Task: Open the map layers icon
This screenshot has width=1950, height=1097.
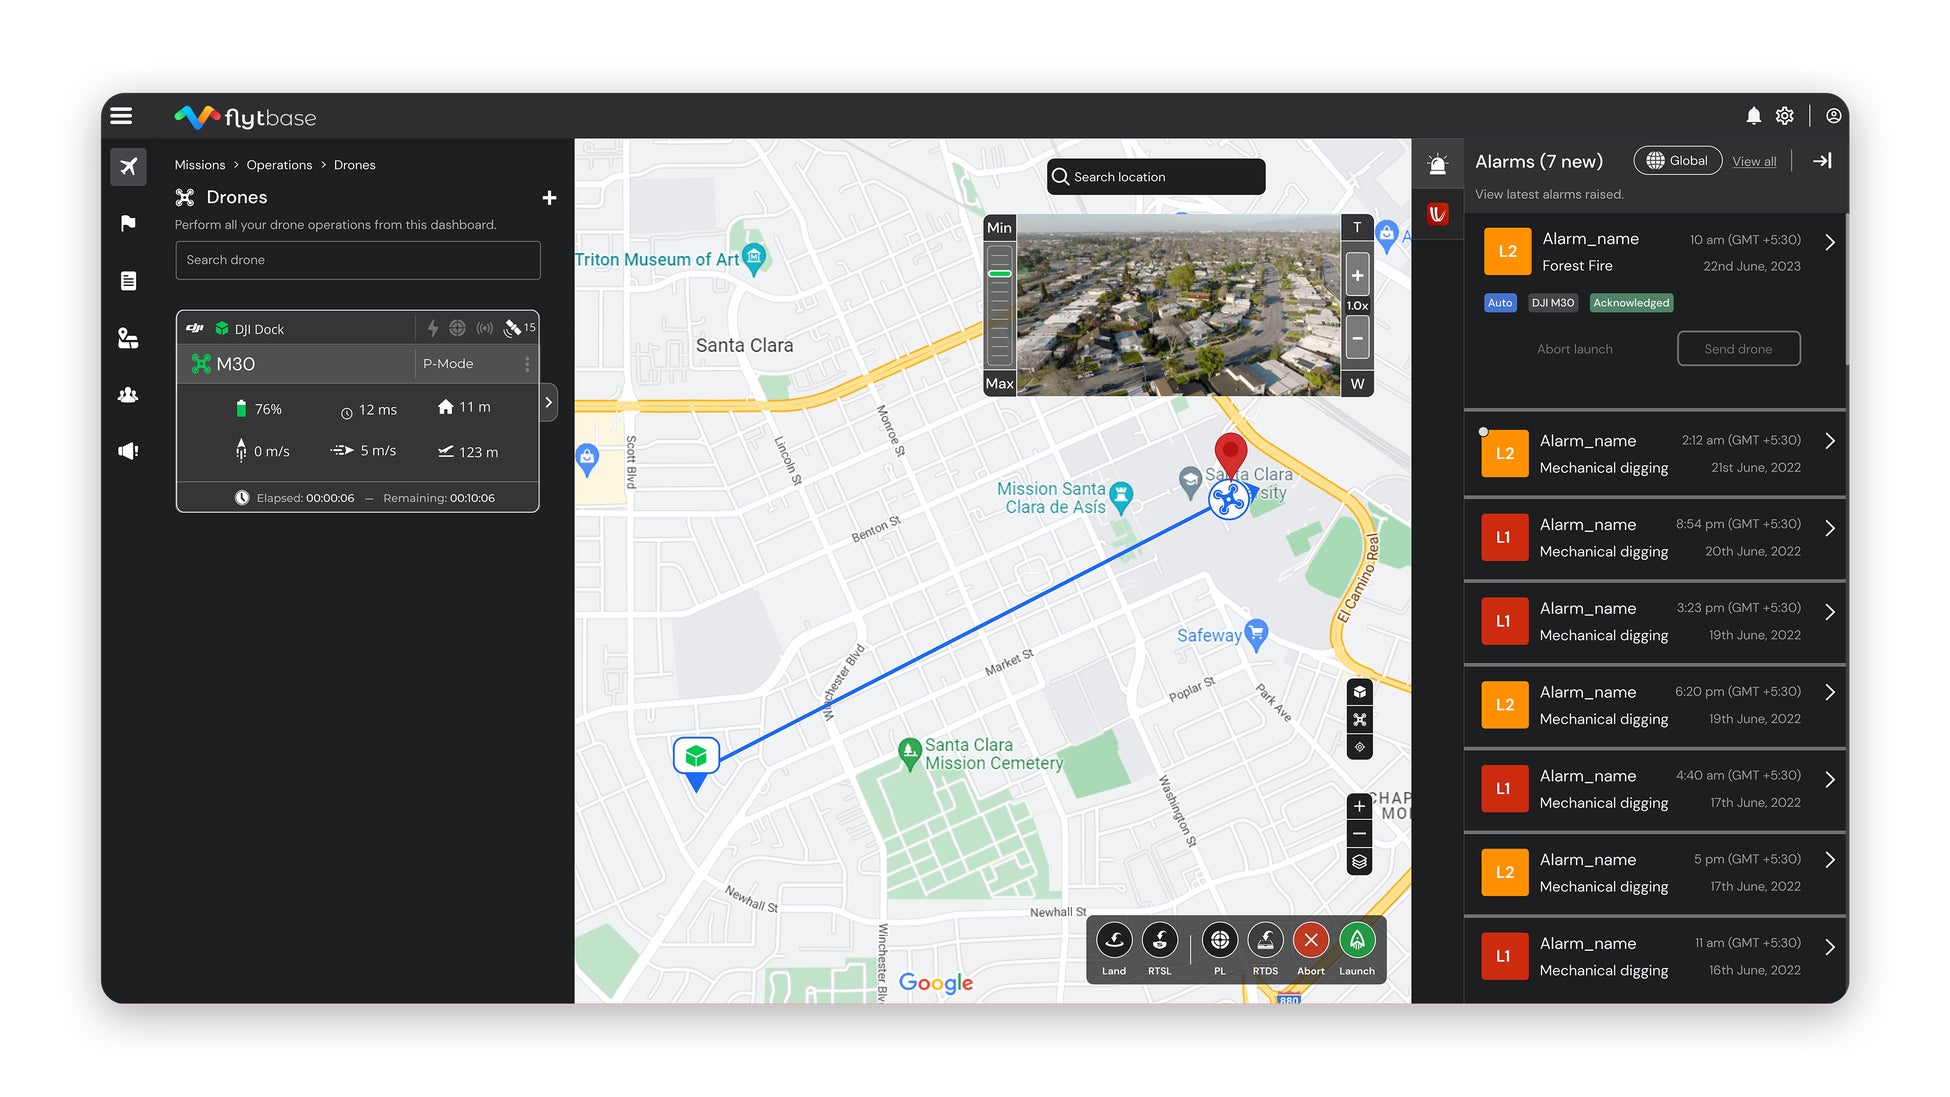Action: click(x=1359, y=862)
